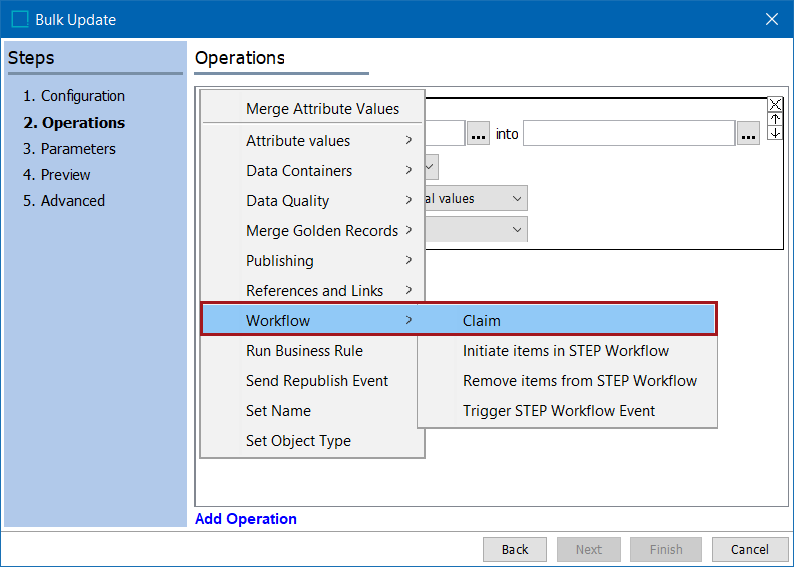This screenshot has width=794, height=567.
Task: Expand Data Quality submenu
Action: pyautogui.click(x=312, y=200)
